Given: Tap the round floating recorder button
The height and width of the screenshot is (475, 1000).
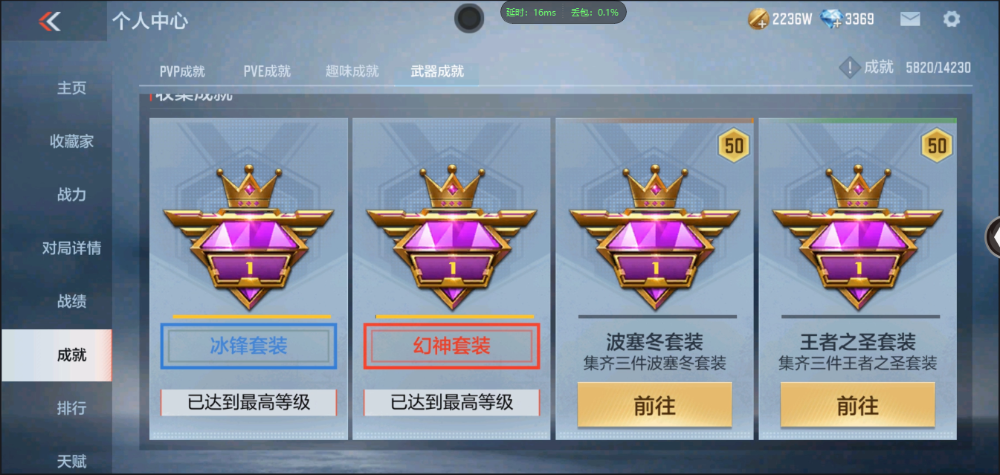Looking at the screenshot, I should tap(469, 18).
